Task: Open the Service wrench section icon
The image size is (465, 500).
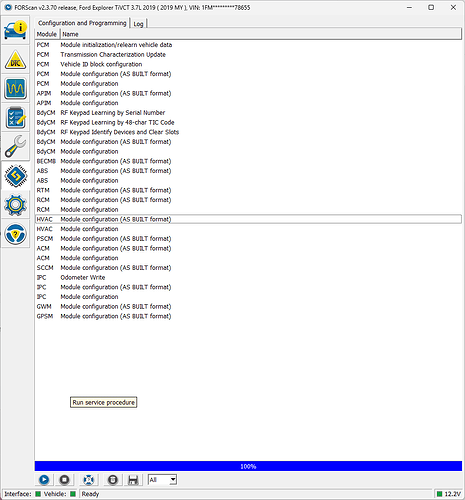Action: (x=15, y=146)
